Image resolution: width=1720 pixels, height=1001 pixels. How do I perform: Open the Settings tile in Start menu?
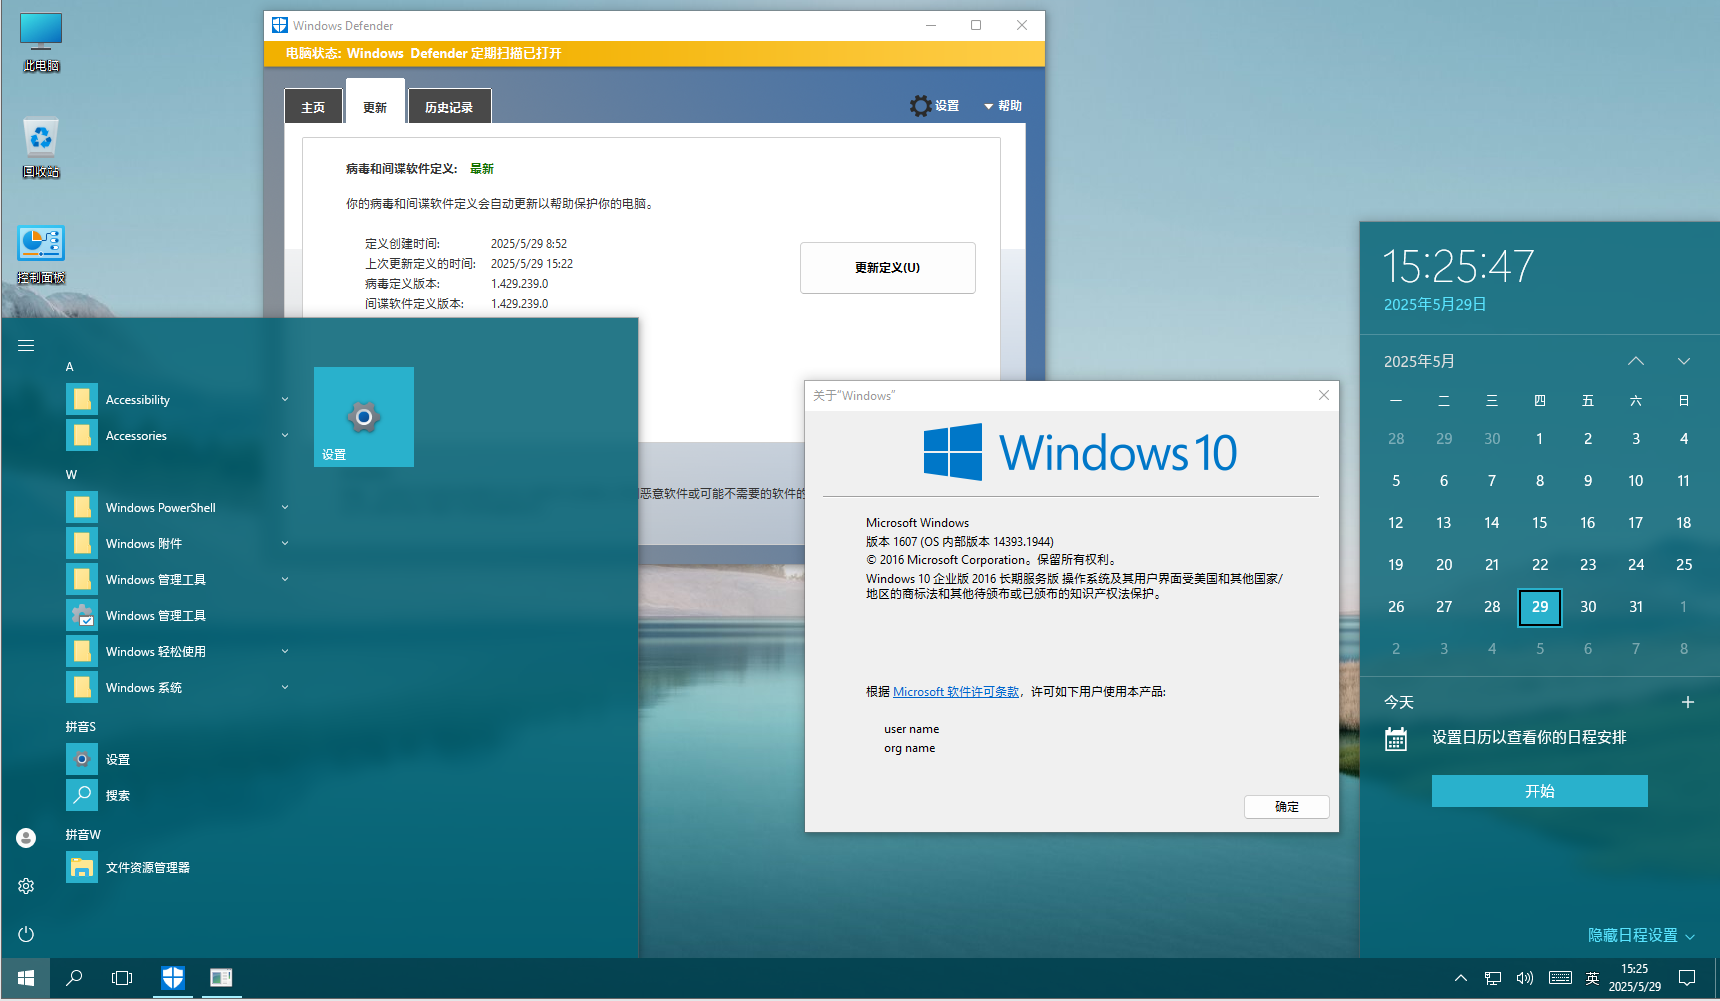point(363,417)
